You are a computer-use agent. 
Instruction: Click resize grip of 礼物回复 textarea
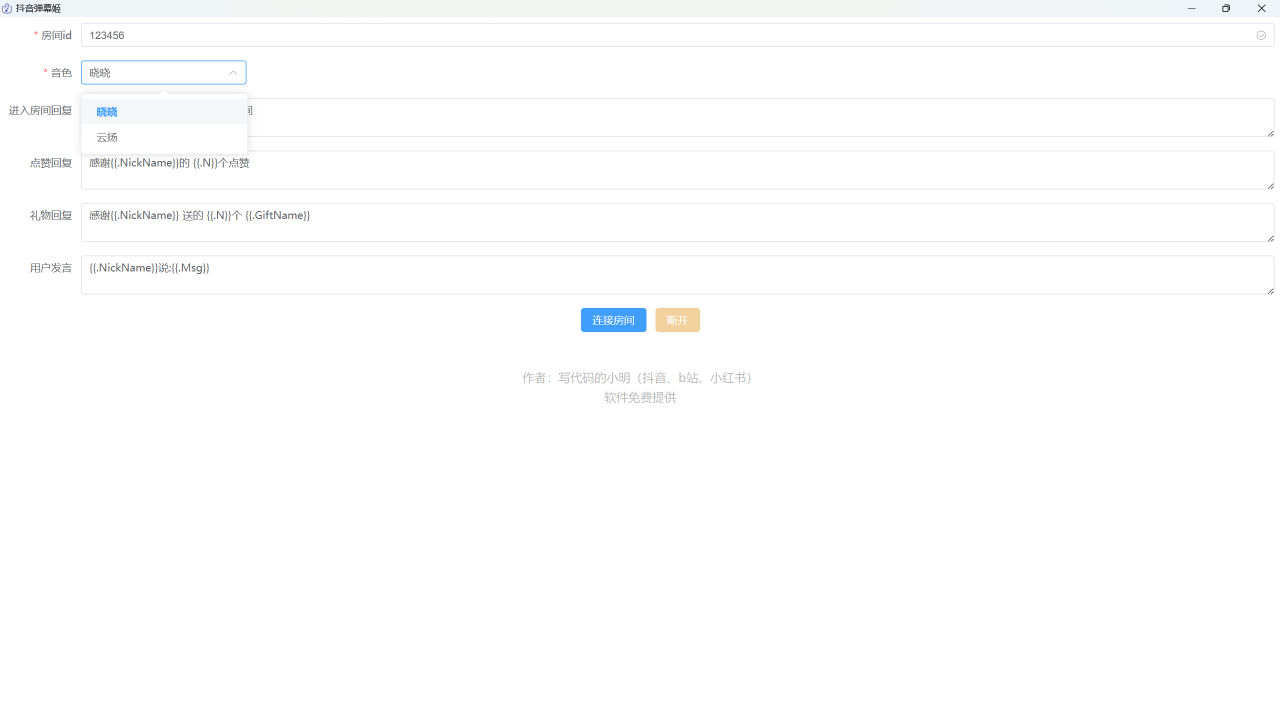(1270, 237)
